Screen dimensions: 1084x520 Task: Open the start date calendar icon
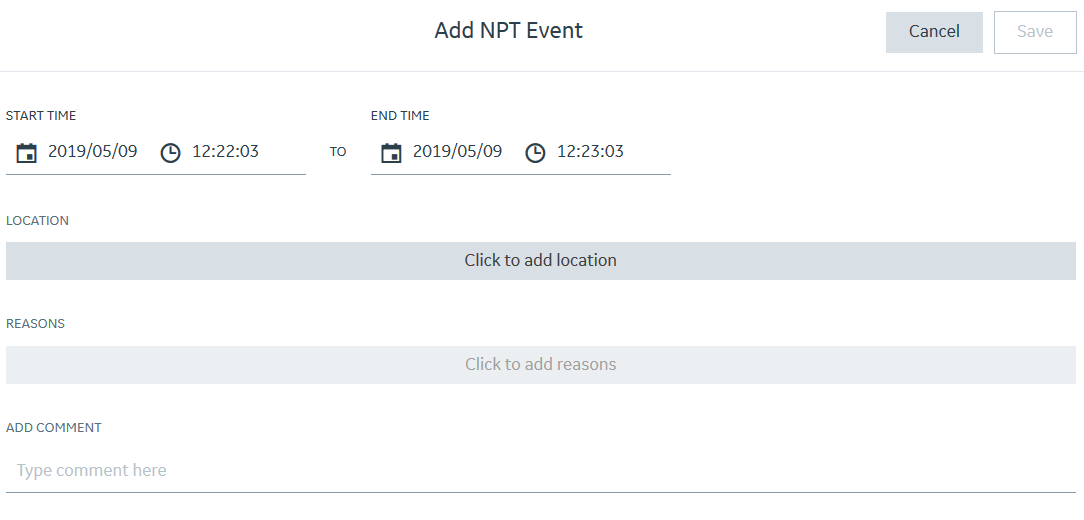click(x=26, y=153)
